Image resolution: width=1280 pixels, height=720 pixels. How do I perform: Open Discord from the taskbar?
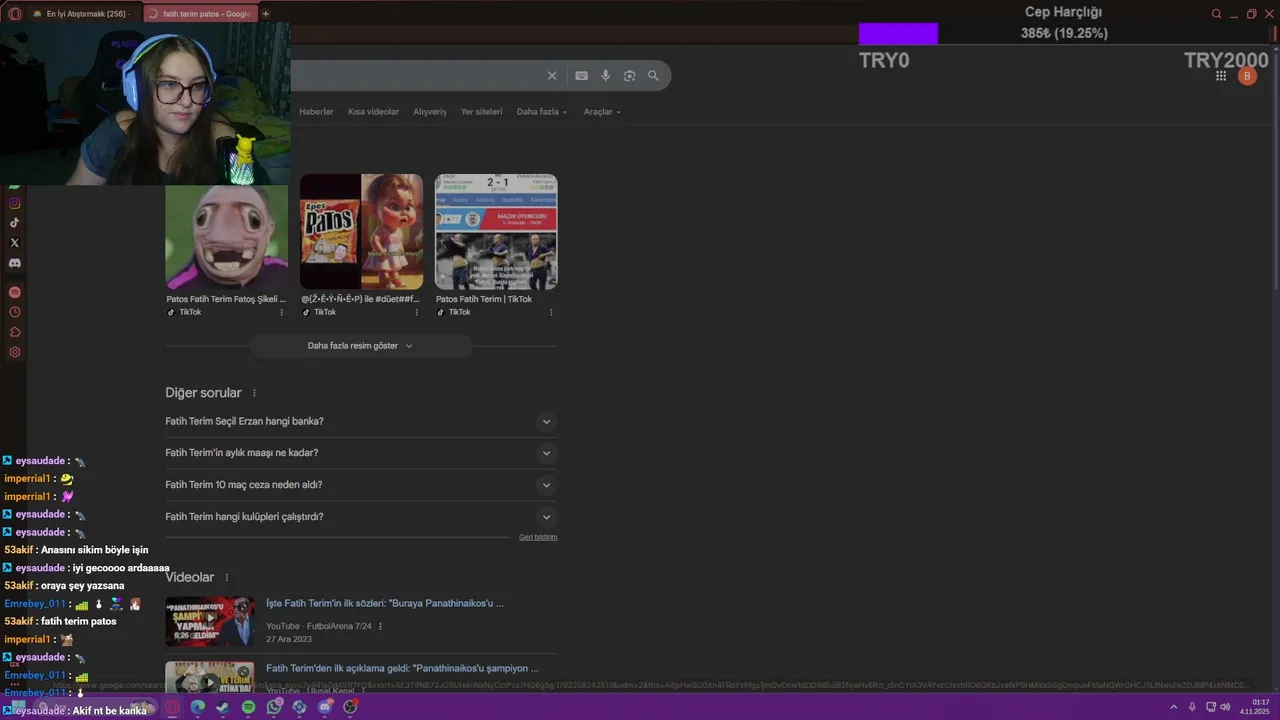(325, 707)
